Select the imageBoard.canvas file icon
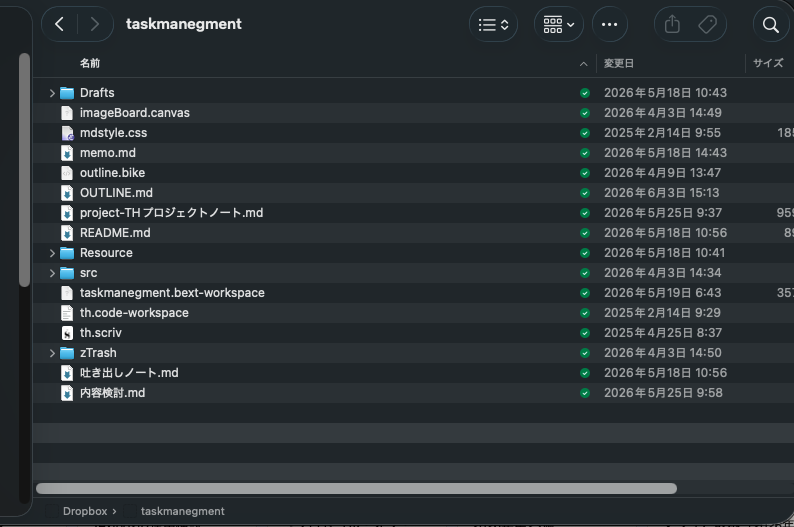 point(67,113)
